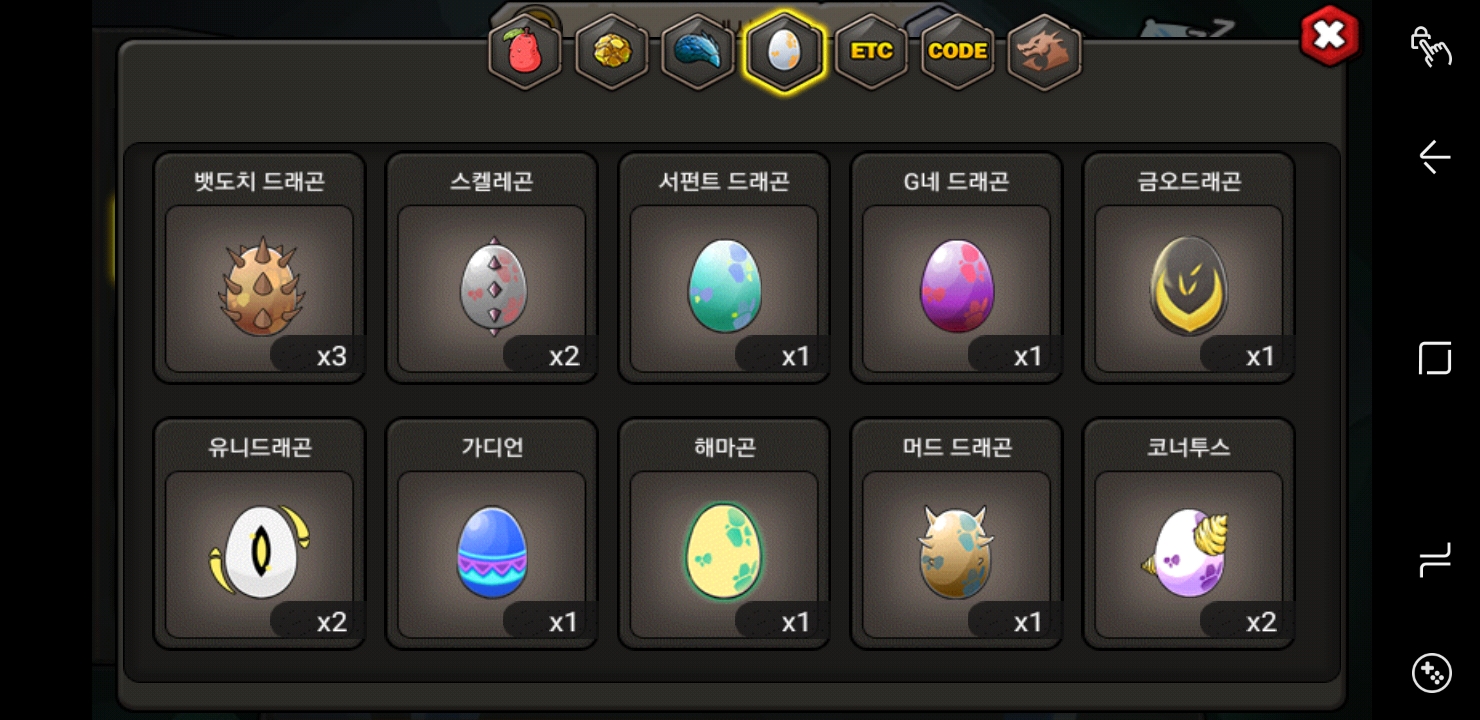This screenshot has height=720, width=1480.
Task: Select the egg inventory tab
Action: coord(784,52)
